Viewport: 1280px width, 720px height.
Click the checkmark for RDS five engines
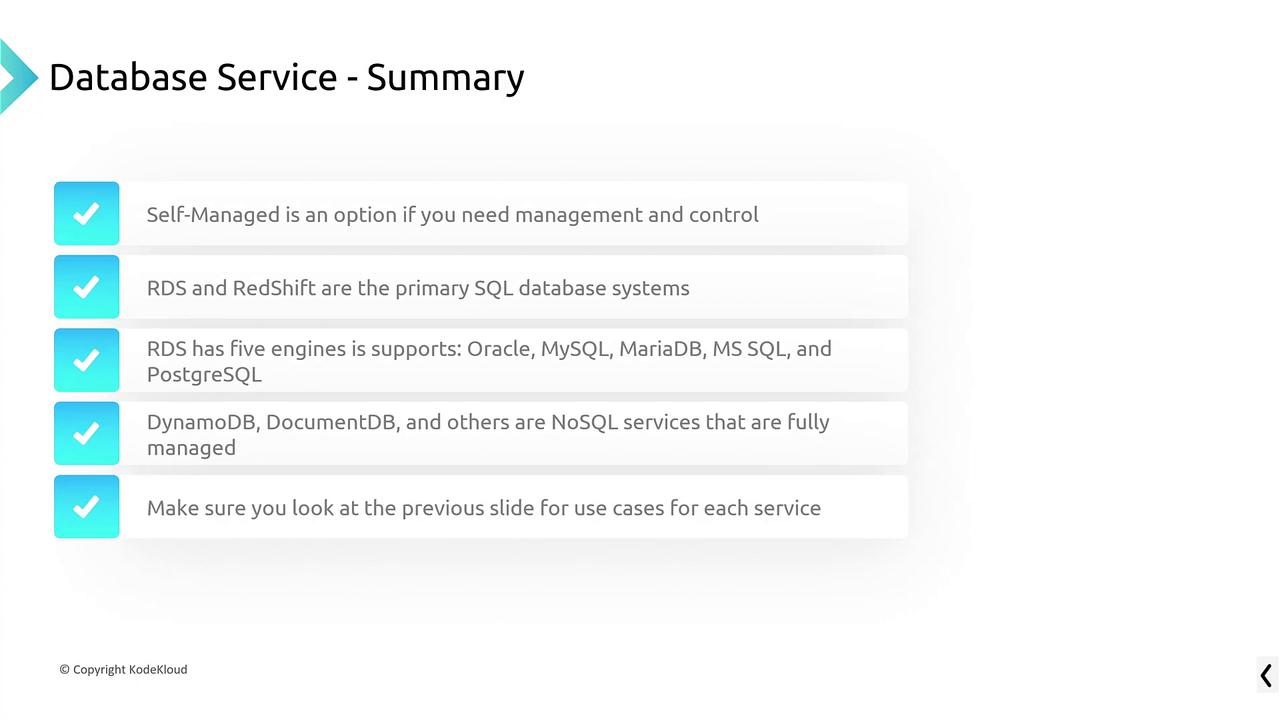(87, 360)
